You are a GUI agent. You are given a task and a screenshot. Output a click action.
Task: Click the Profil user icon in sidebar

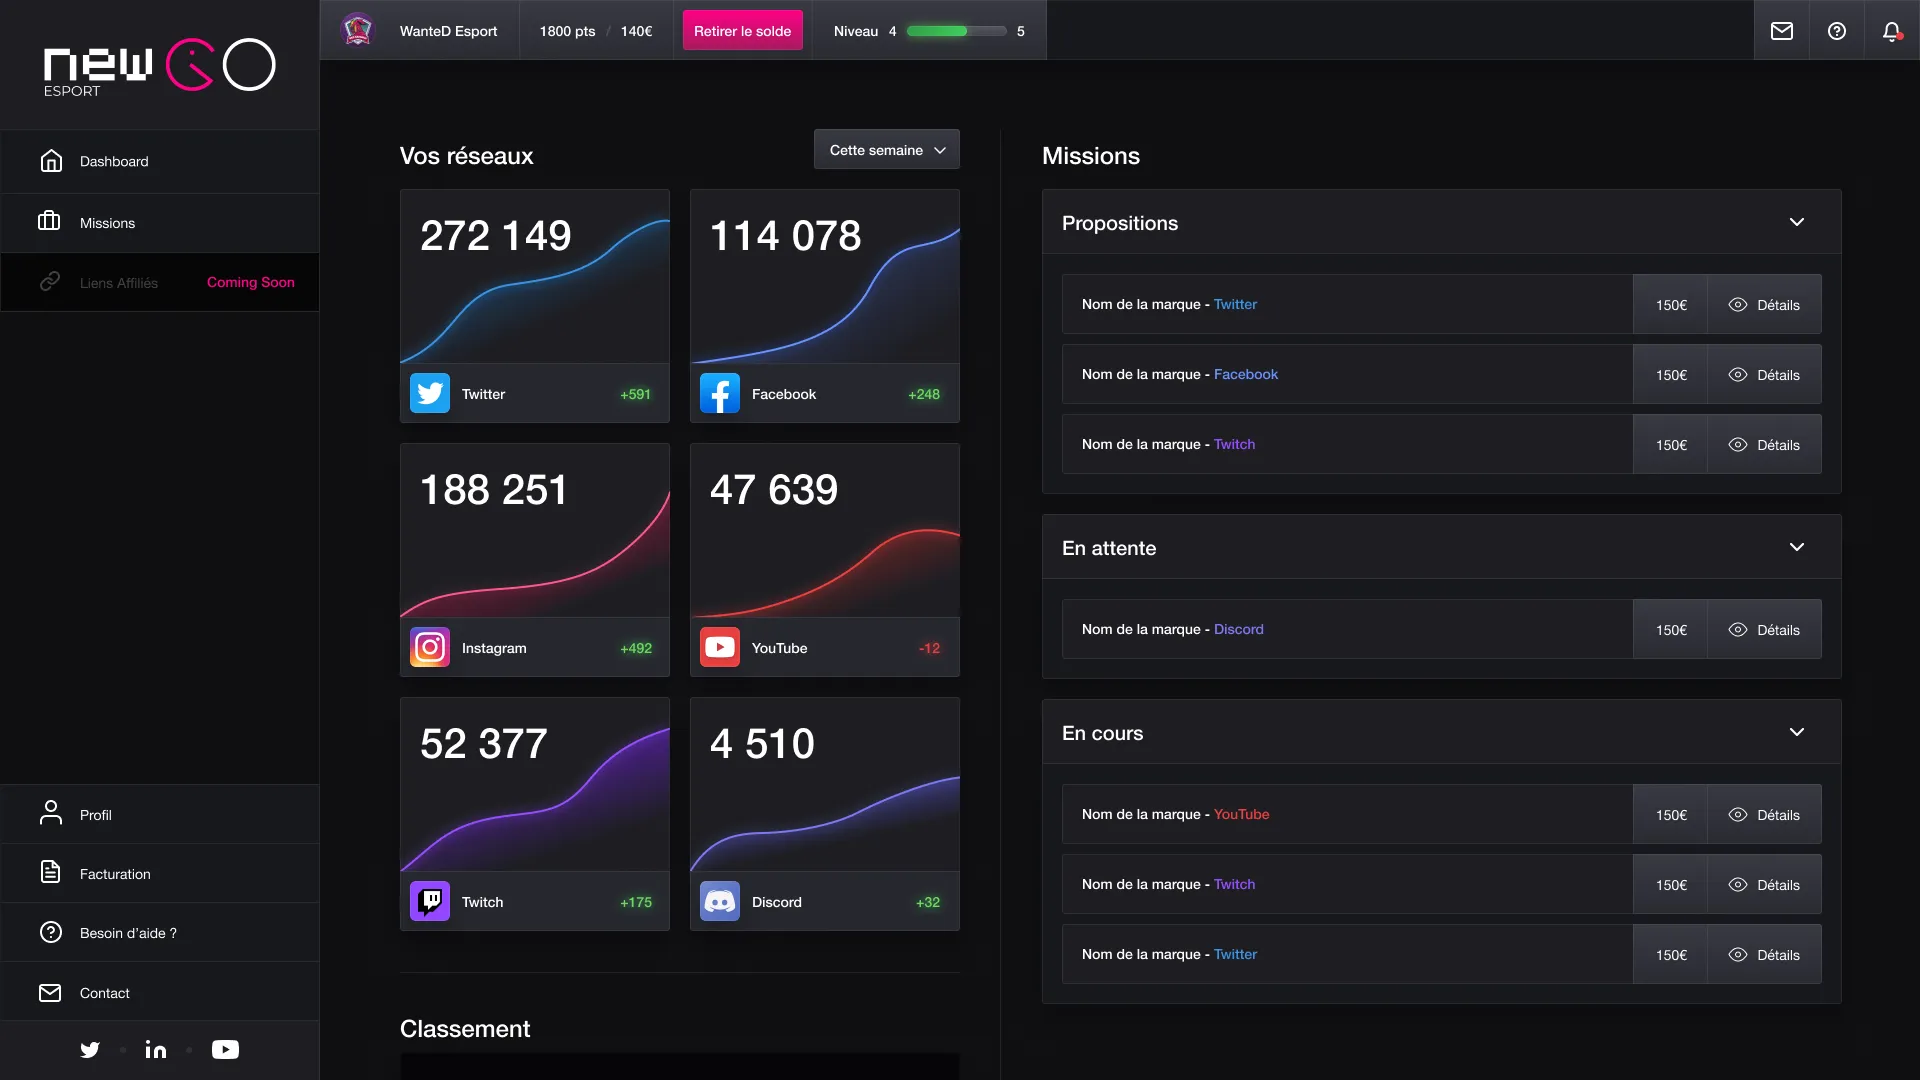point(51,813)
